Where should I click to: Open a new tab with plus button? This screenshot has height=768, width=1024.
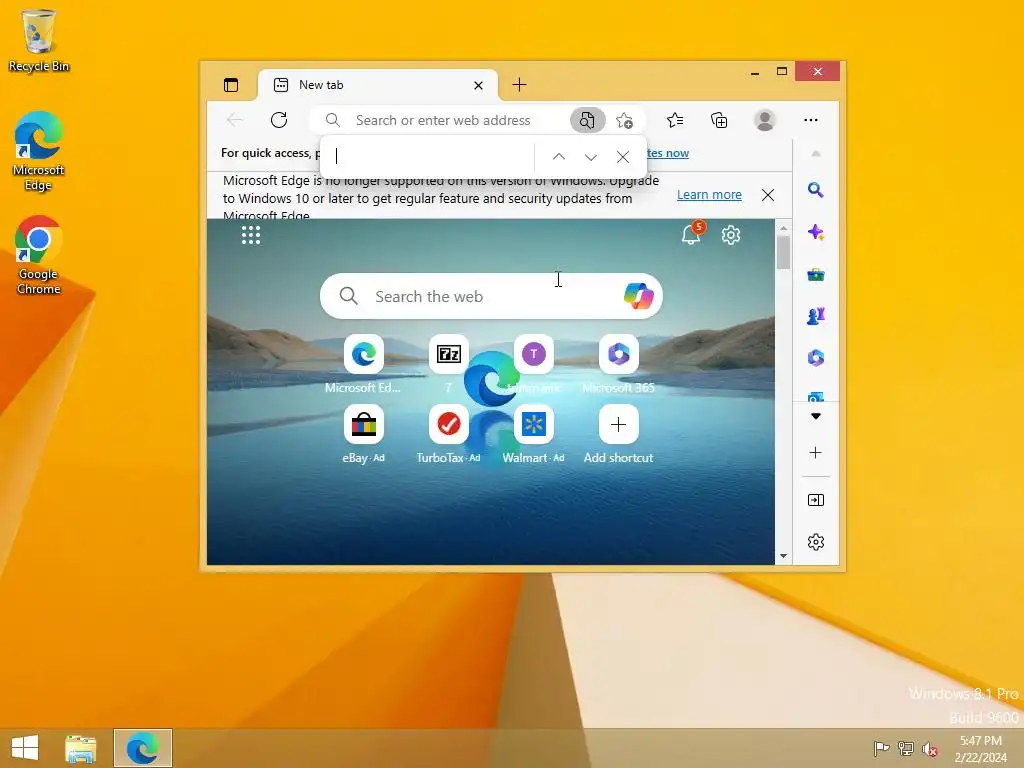pos(519,85)
